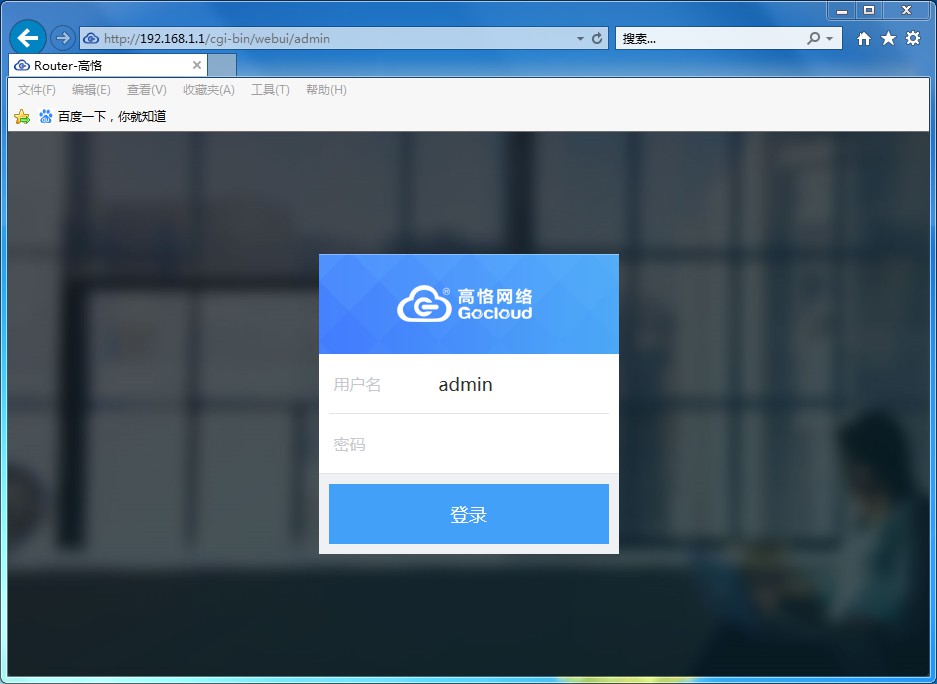The image size is (937, 684).
Task: Open the Tools gear icon
Action: click(913, 39)
